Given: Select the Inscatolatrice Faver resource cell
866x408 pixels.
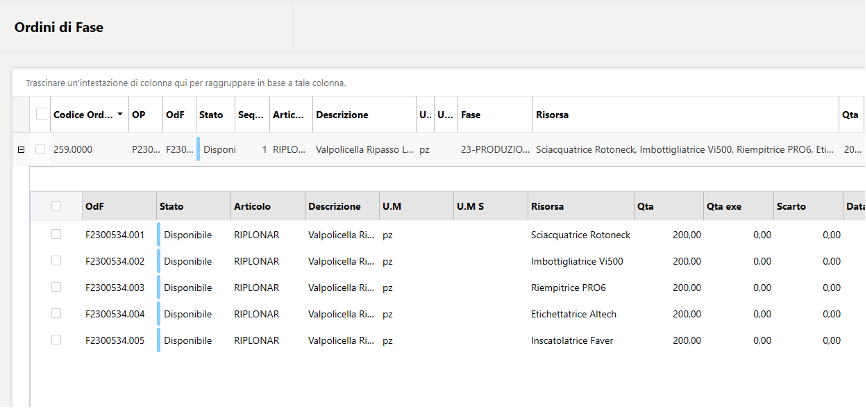Looking at the screenshot, I should tap(572, 341).
